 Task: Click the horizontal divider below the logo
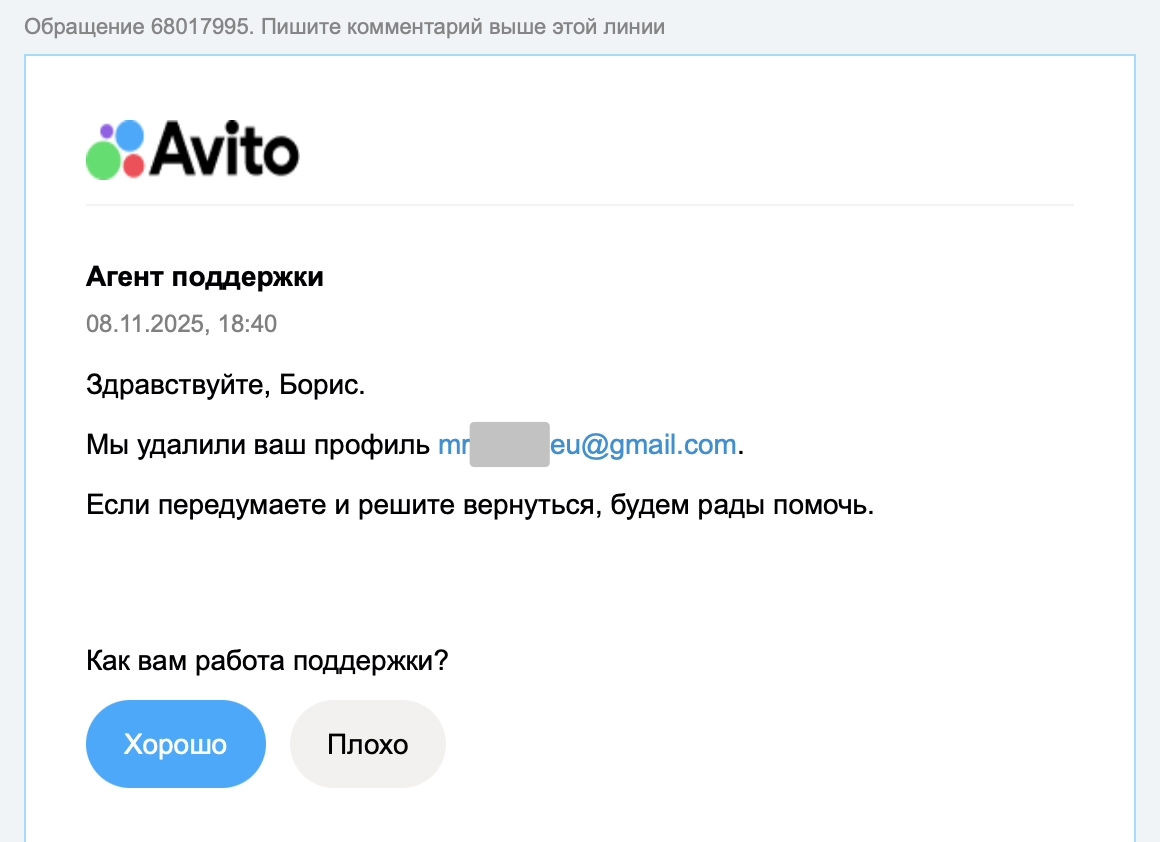pyautogui.click(x=580, y=205)
